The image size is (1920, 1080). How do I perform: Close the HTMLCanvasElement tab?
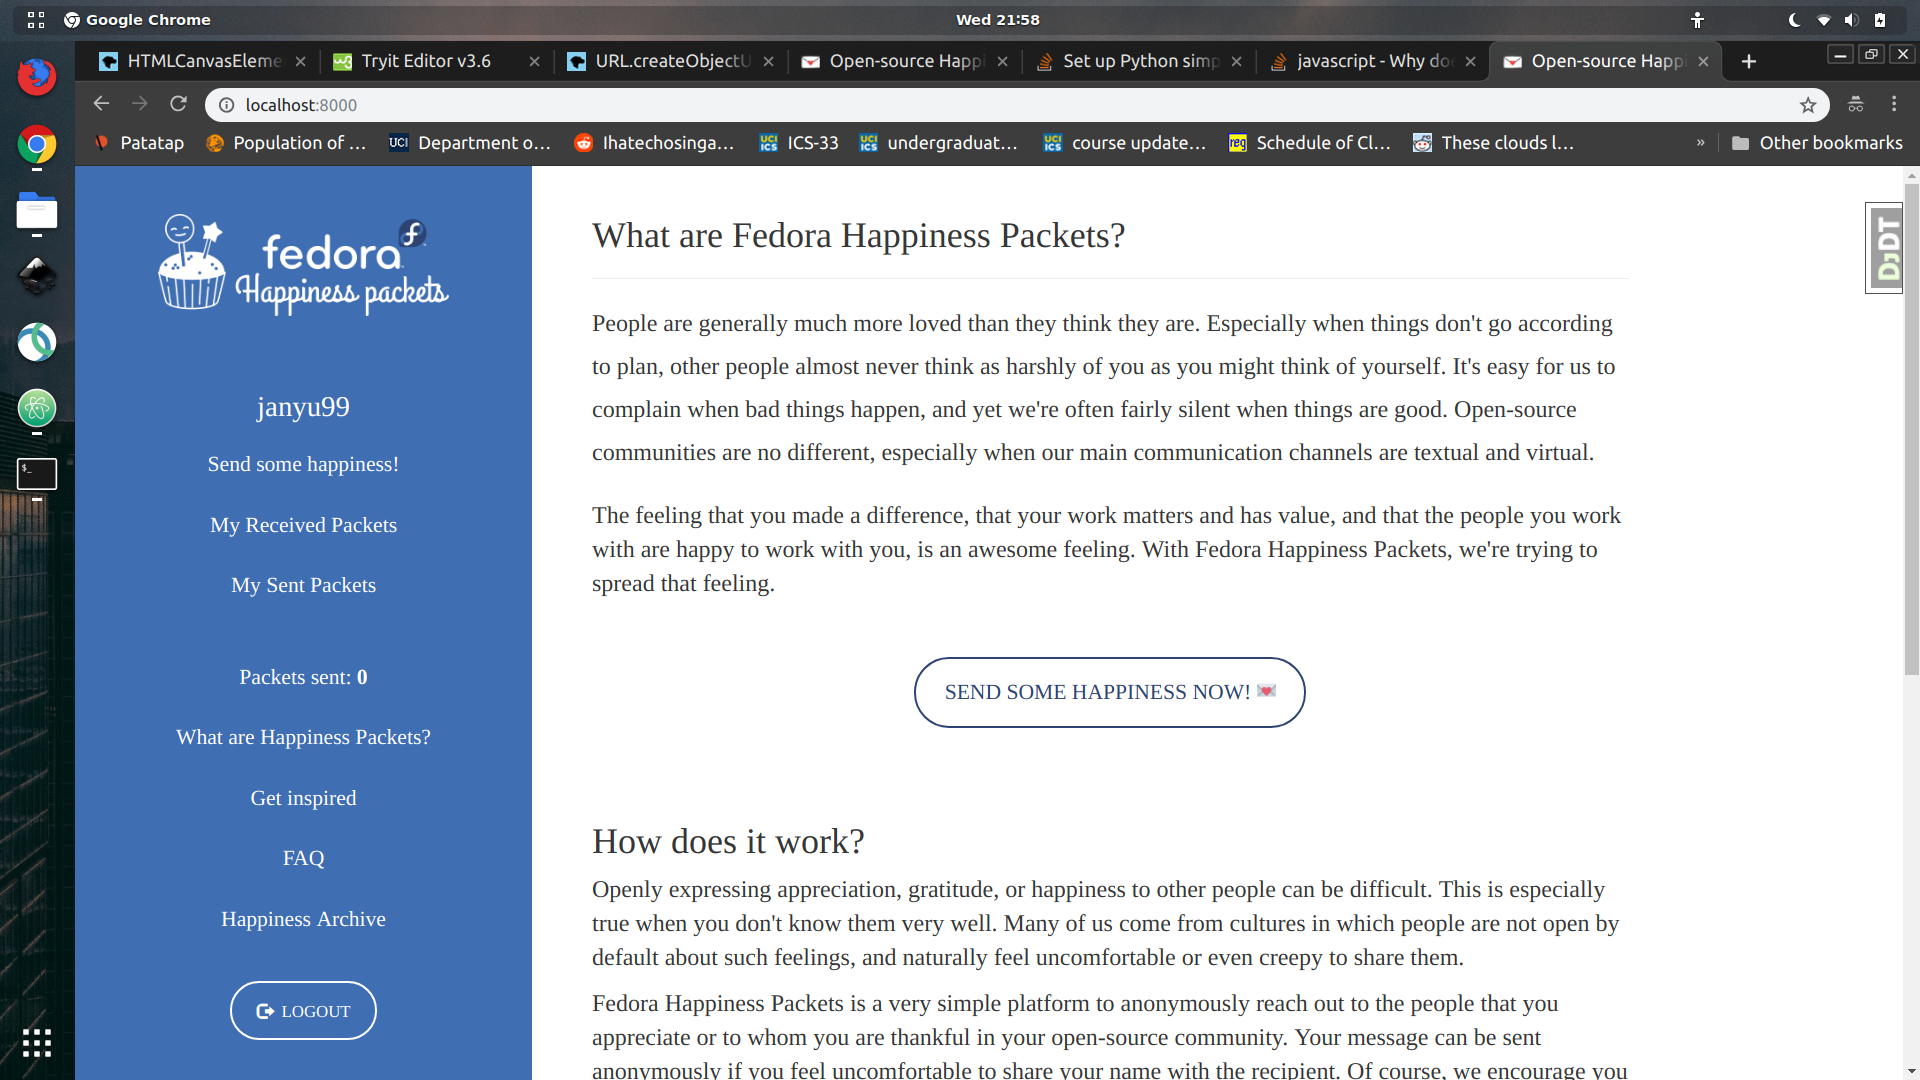click(x=300, y=62)
